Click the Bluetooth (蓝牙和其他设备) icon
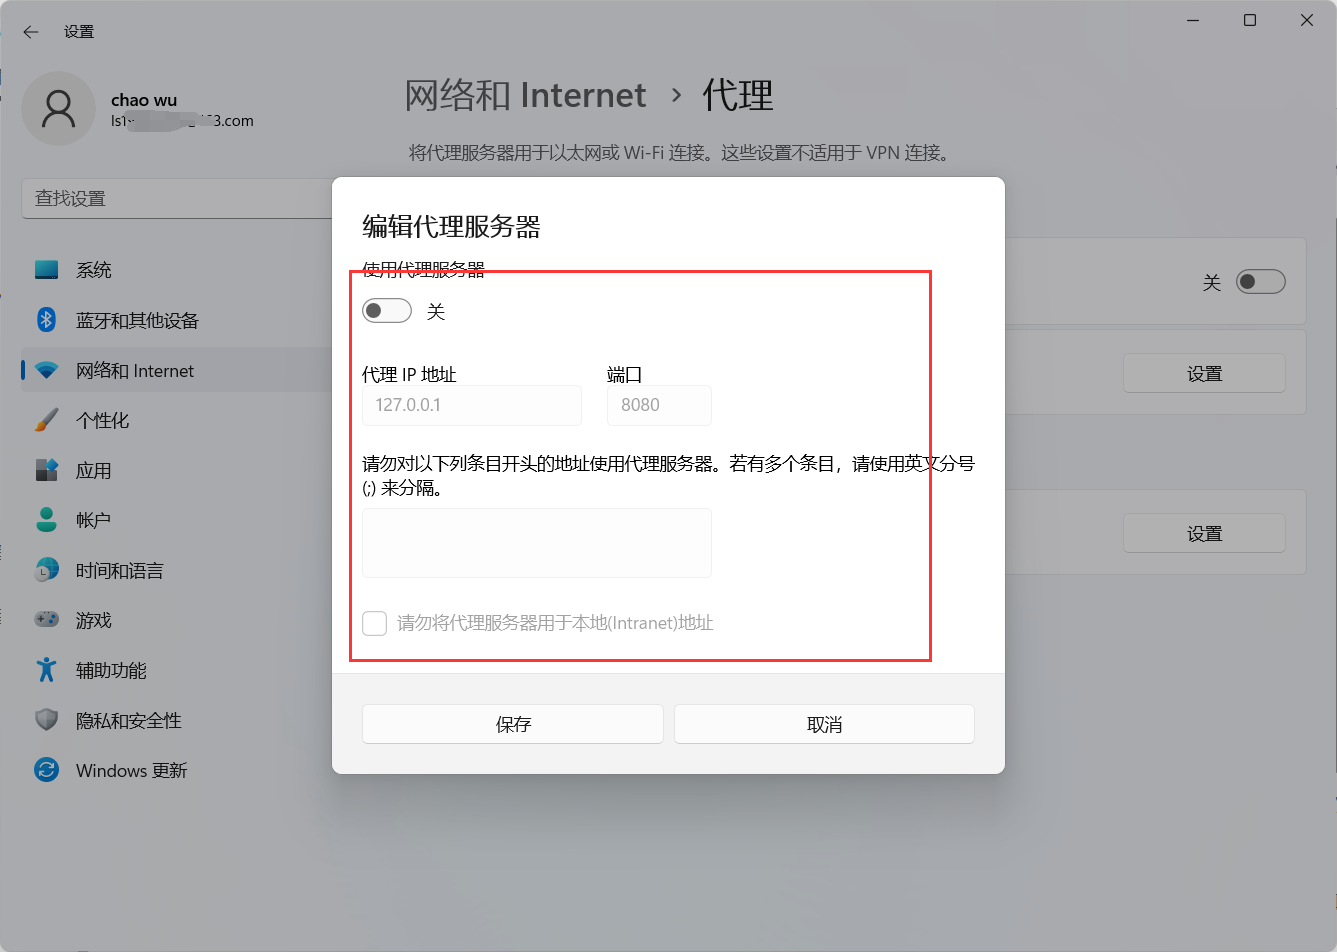The image size is (1337, 952). (46, 320)
